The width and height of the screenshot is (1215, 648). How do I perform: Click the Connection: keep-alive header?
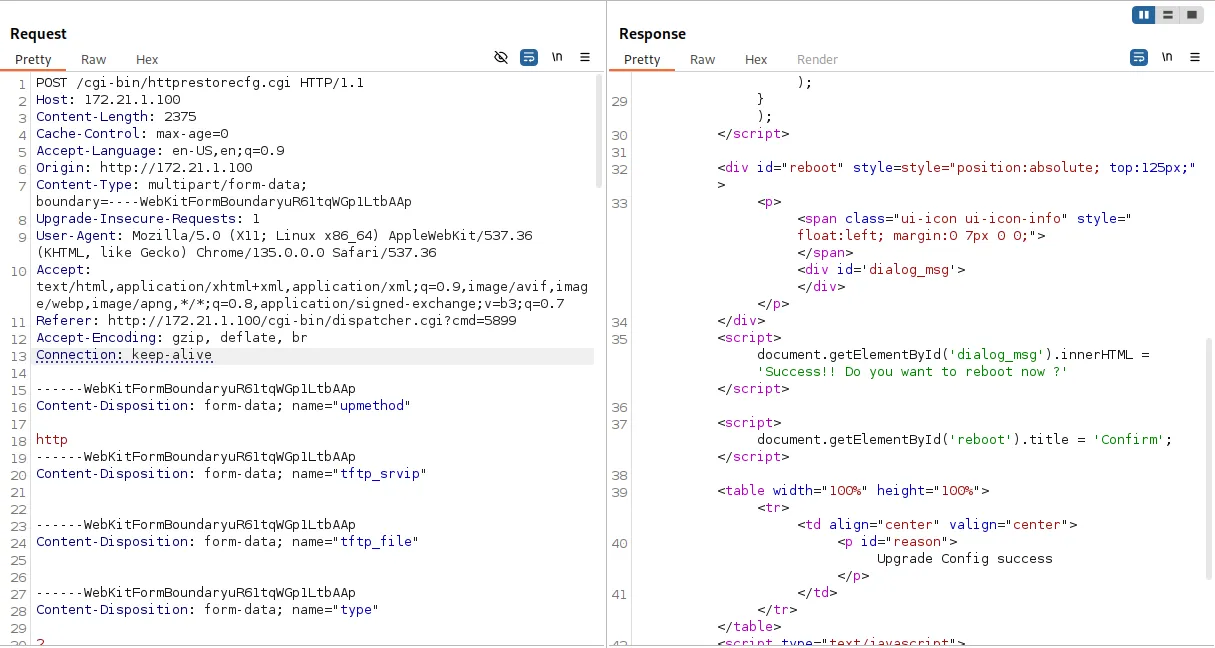[124, 355]
